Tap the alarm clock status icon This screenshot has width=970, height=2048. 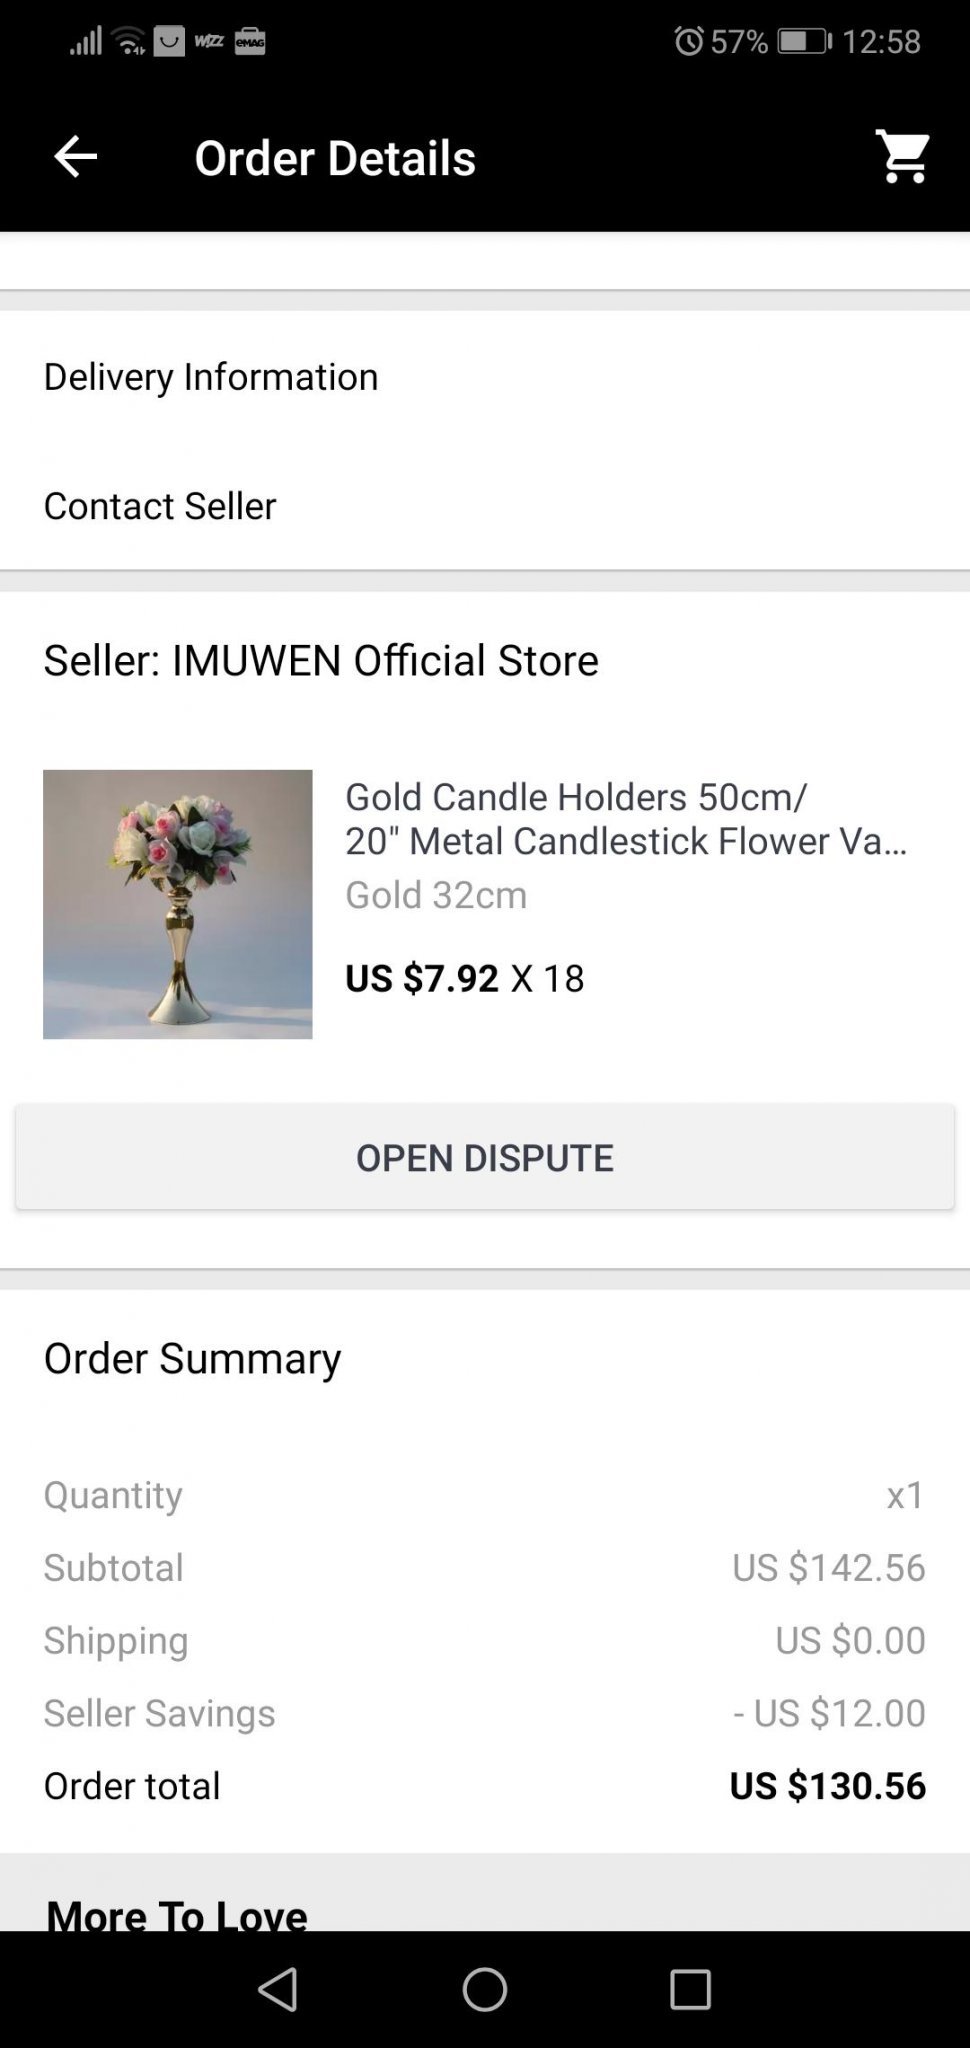(688, 41)
